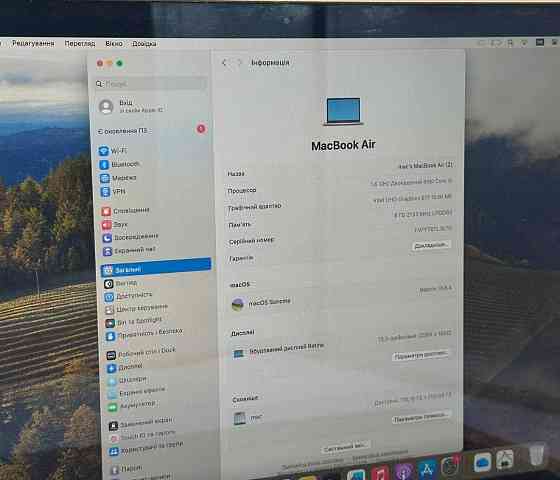Open the Довідка menu
Viewport: 560px width, 480px height.
pos(144,44)
